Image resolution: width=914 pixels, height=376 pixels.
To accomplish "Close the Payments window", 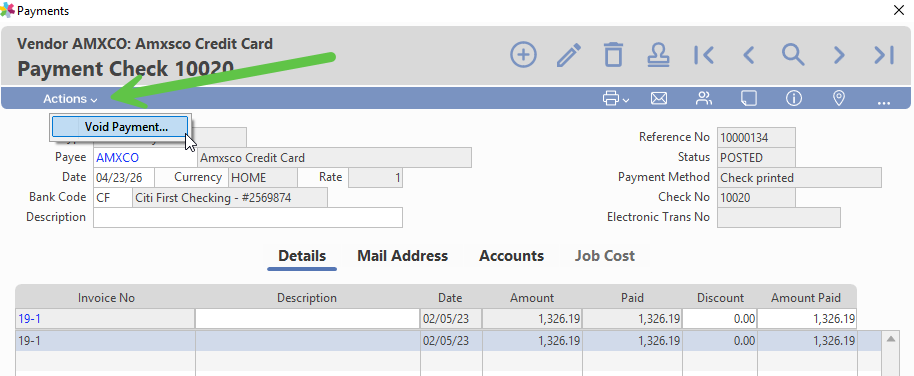I will click(898, 10).
